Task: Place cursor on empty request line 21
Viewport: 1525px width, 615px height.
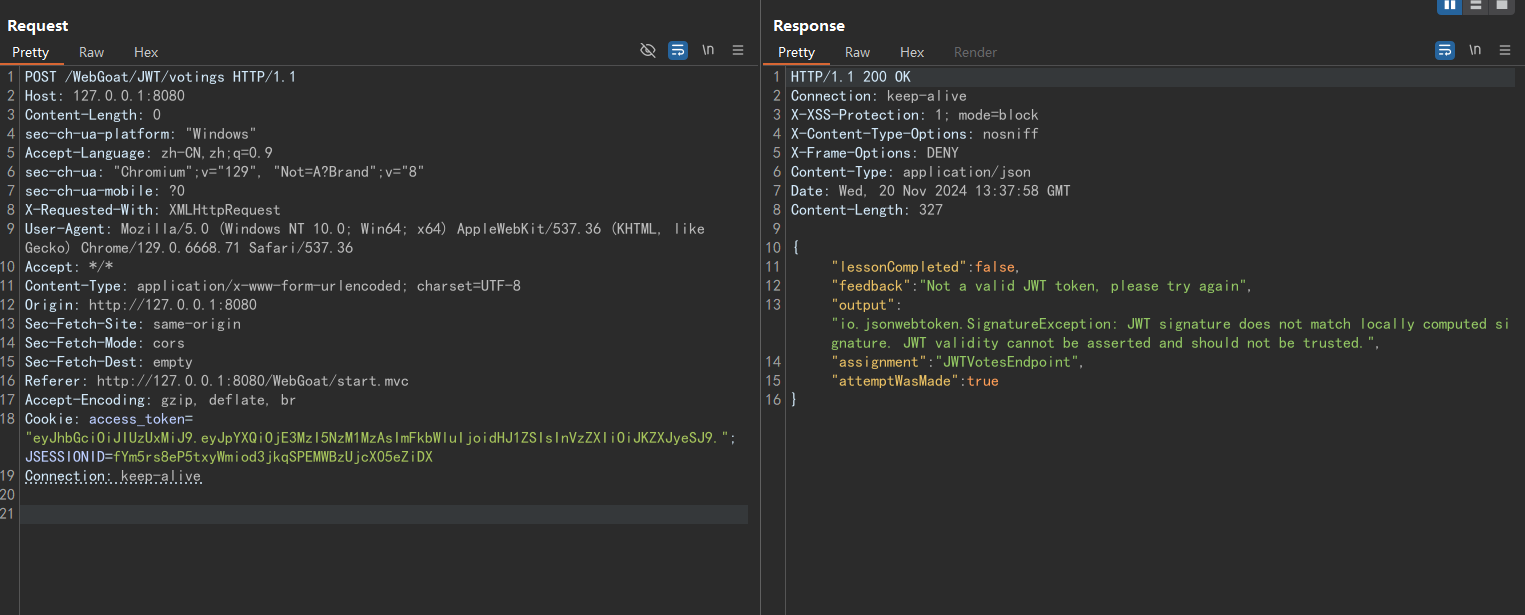Action: coord(384,514)
